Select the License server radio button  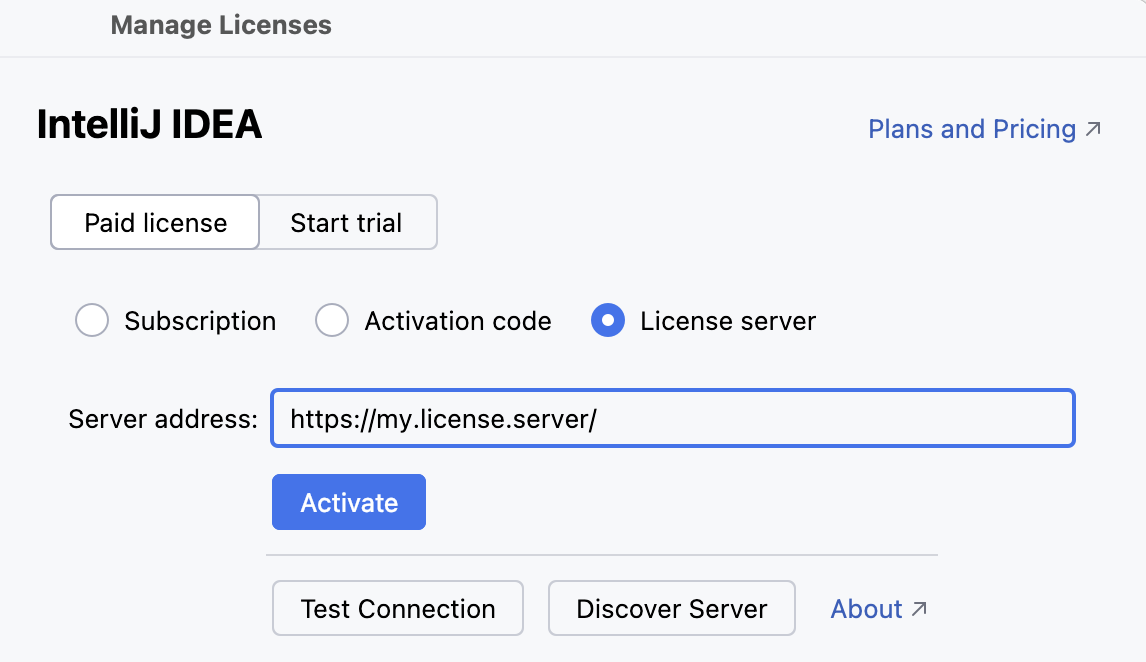pyautogui.click(x=608, y=321)
